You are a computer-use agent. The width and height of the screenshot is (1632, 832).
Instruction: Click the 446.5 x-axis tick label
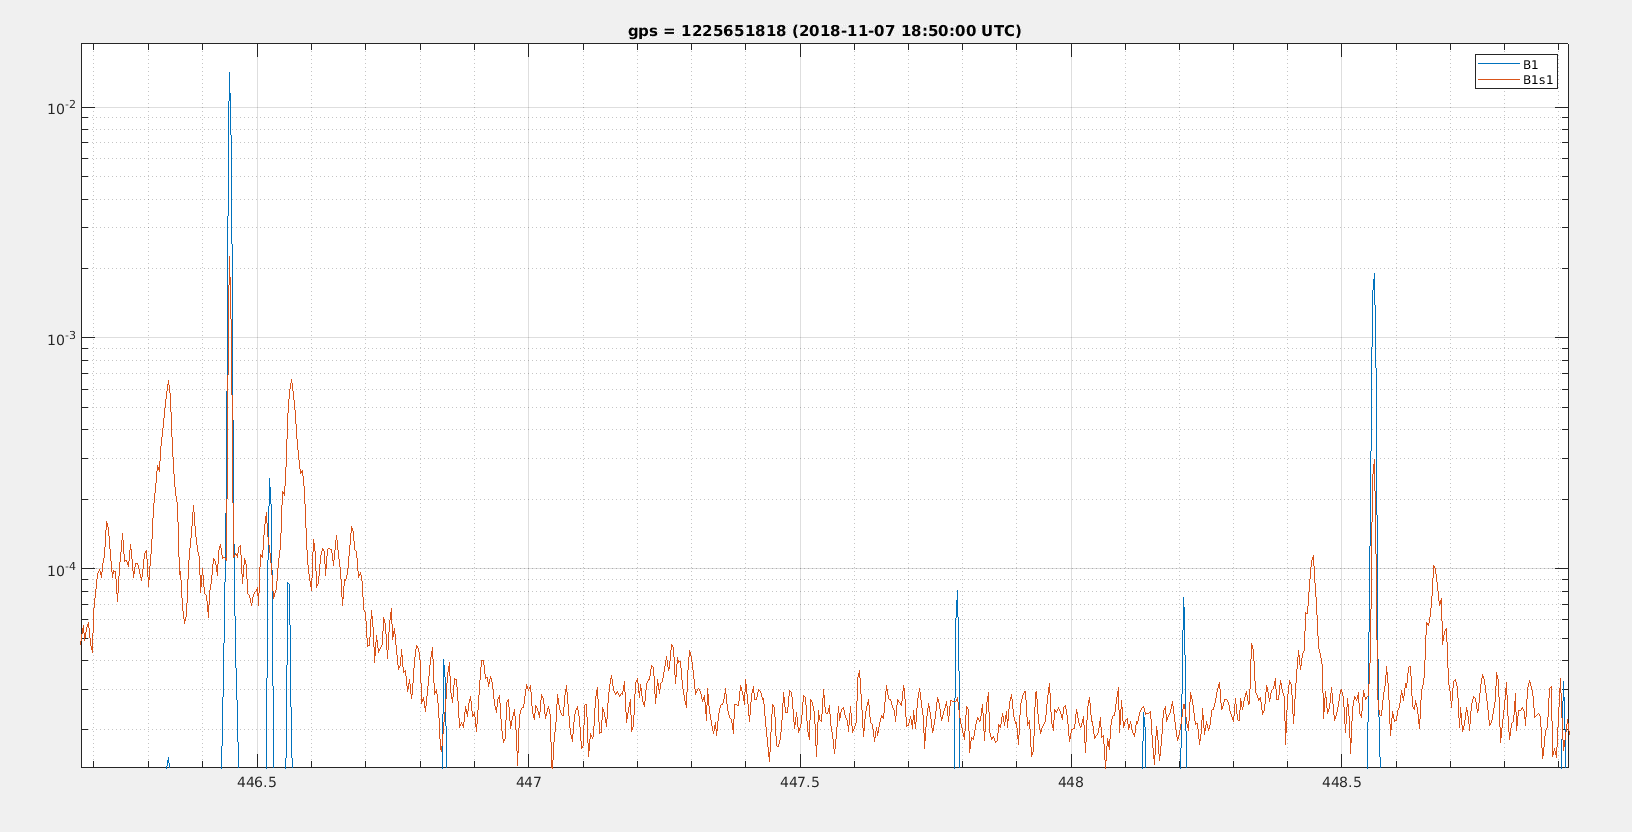257,782
